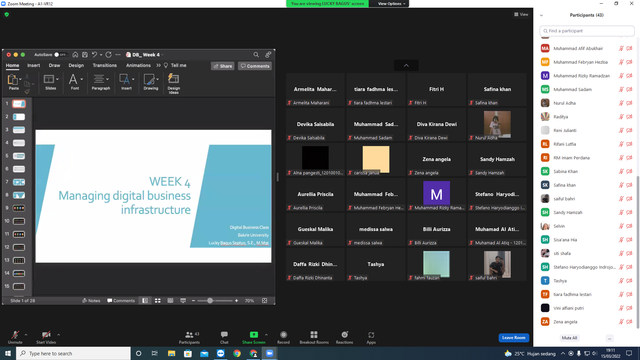Screen dimensions: 640x360
Task: Click the Share button in PowerPoint
Action: 223,66
